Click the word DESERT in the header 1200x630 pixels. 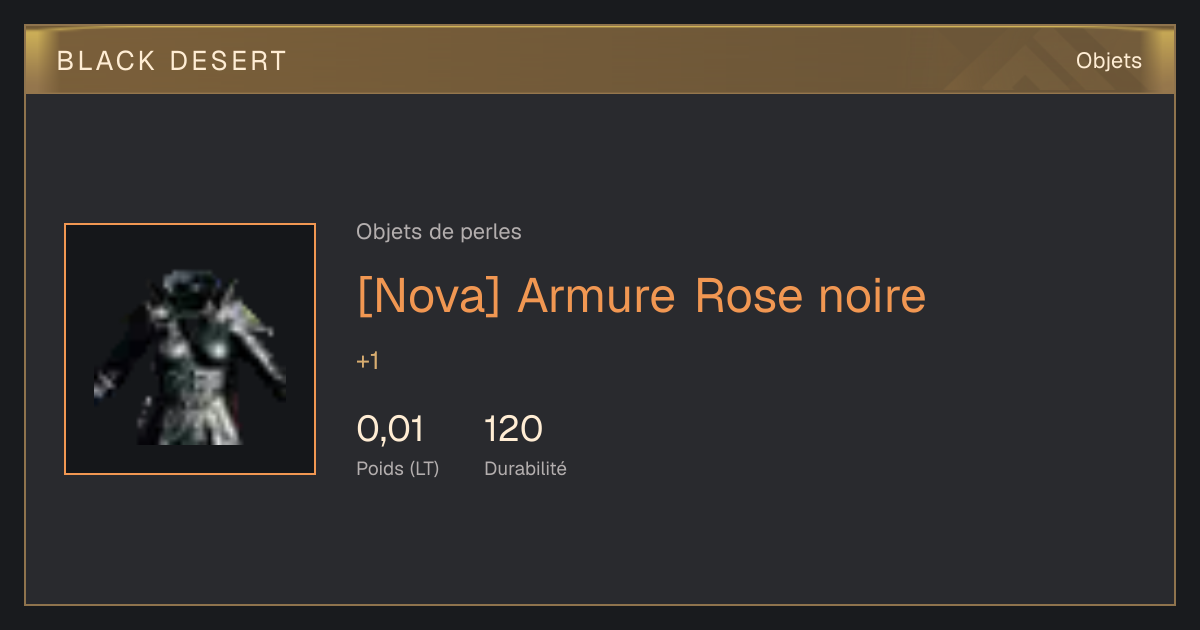pos(228,61)
